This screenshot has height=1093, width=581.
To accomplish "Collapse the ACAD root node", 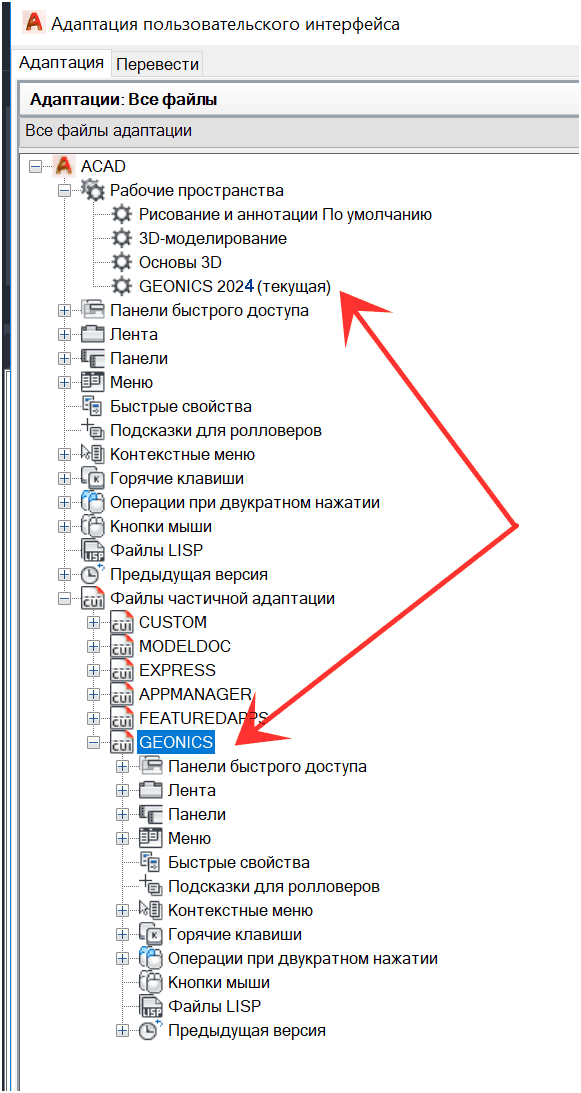I will 36,166.
